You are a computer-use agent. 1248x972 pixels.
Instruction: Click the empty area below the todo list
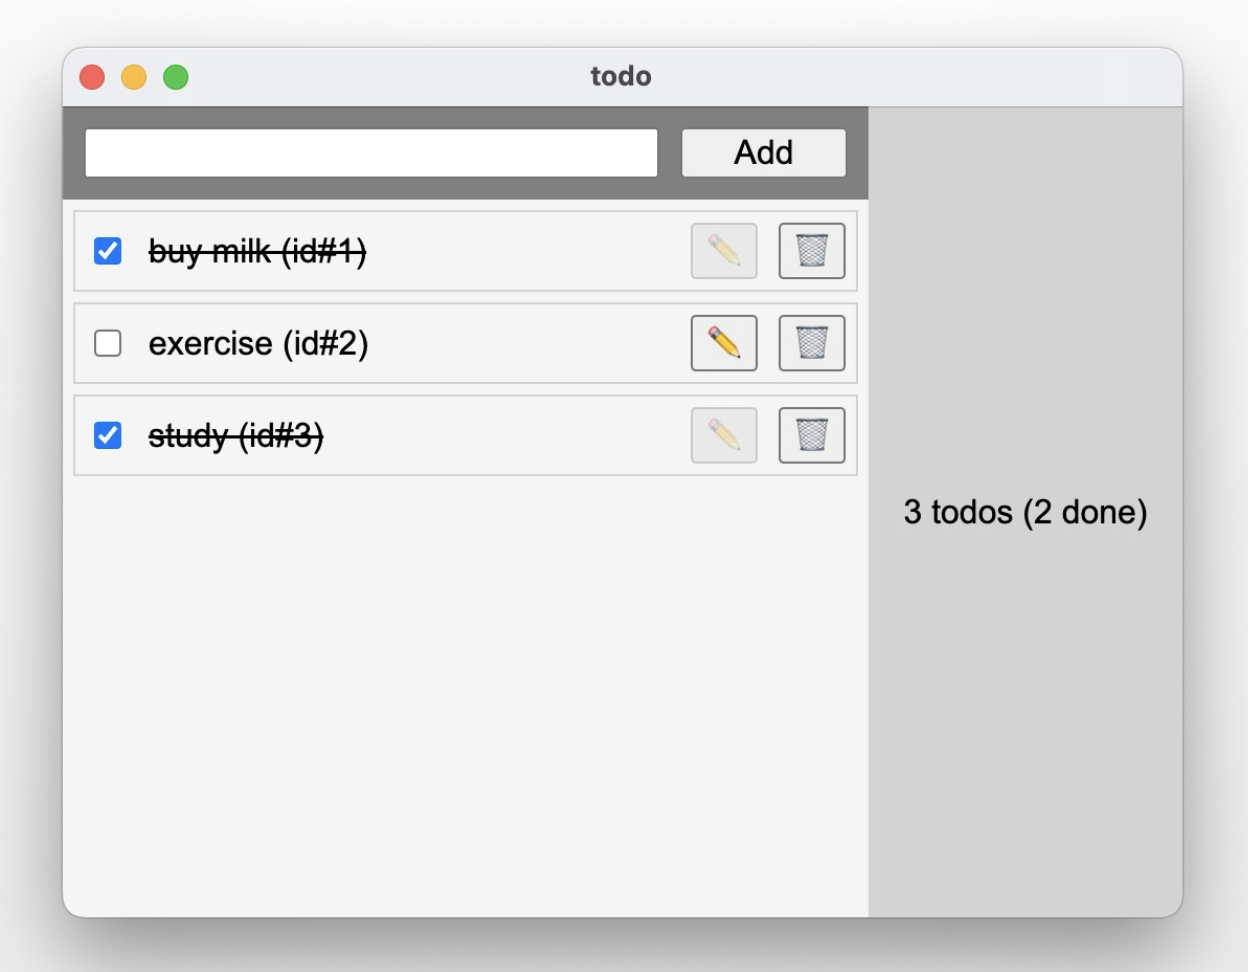click(x=465, y=690)
